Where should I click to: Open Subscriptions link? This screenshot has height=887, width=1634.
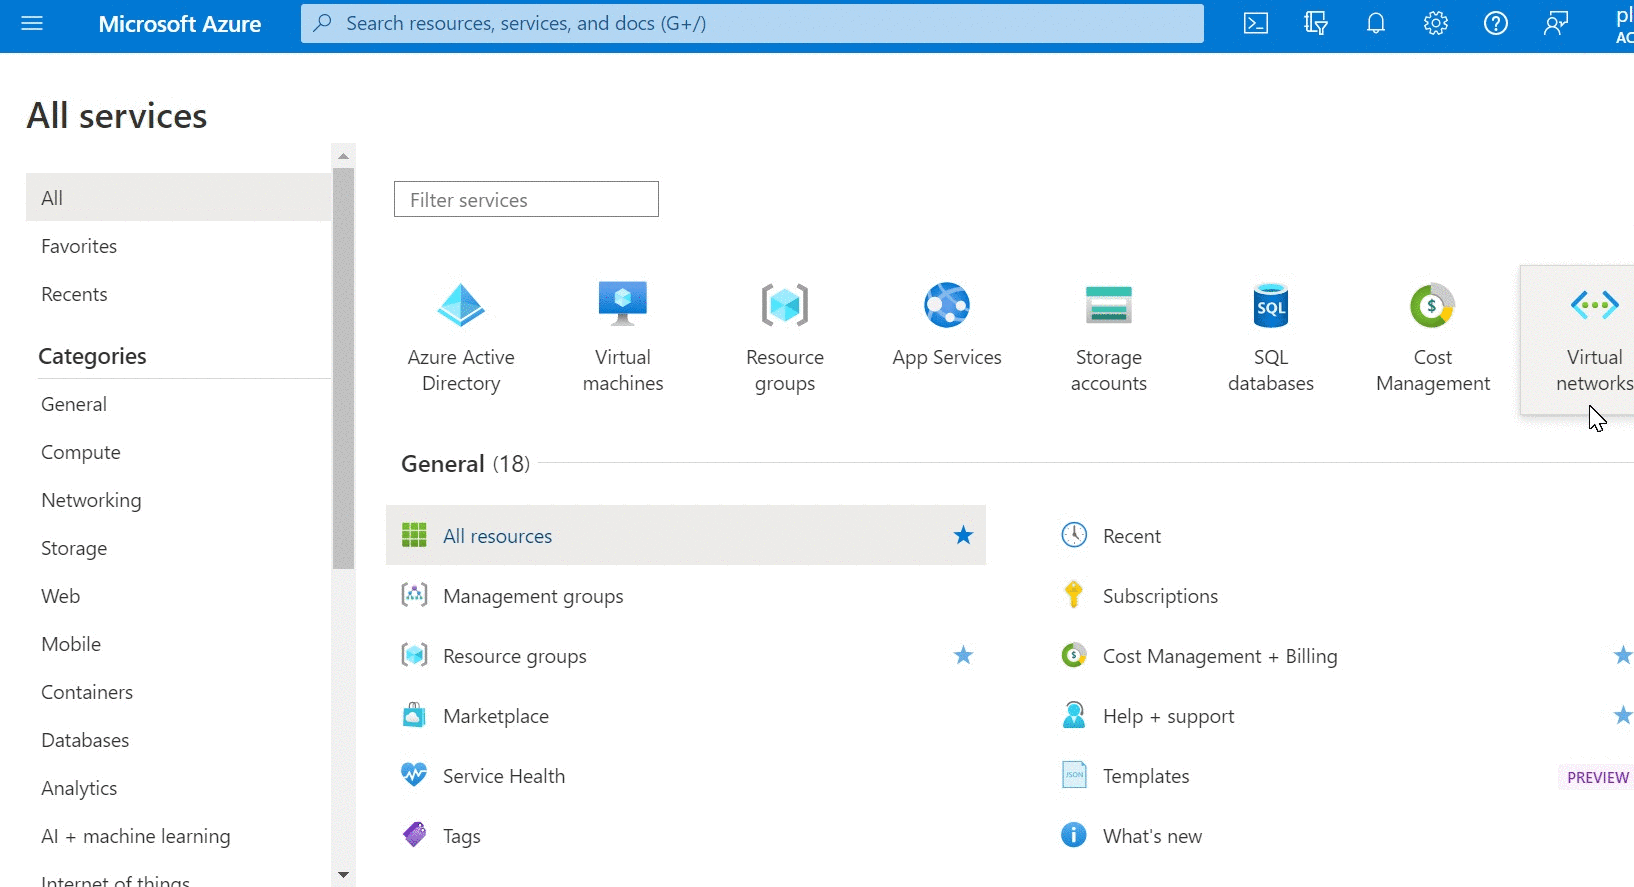tap(1160, 596)
